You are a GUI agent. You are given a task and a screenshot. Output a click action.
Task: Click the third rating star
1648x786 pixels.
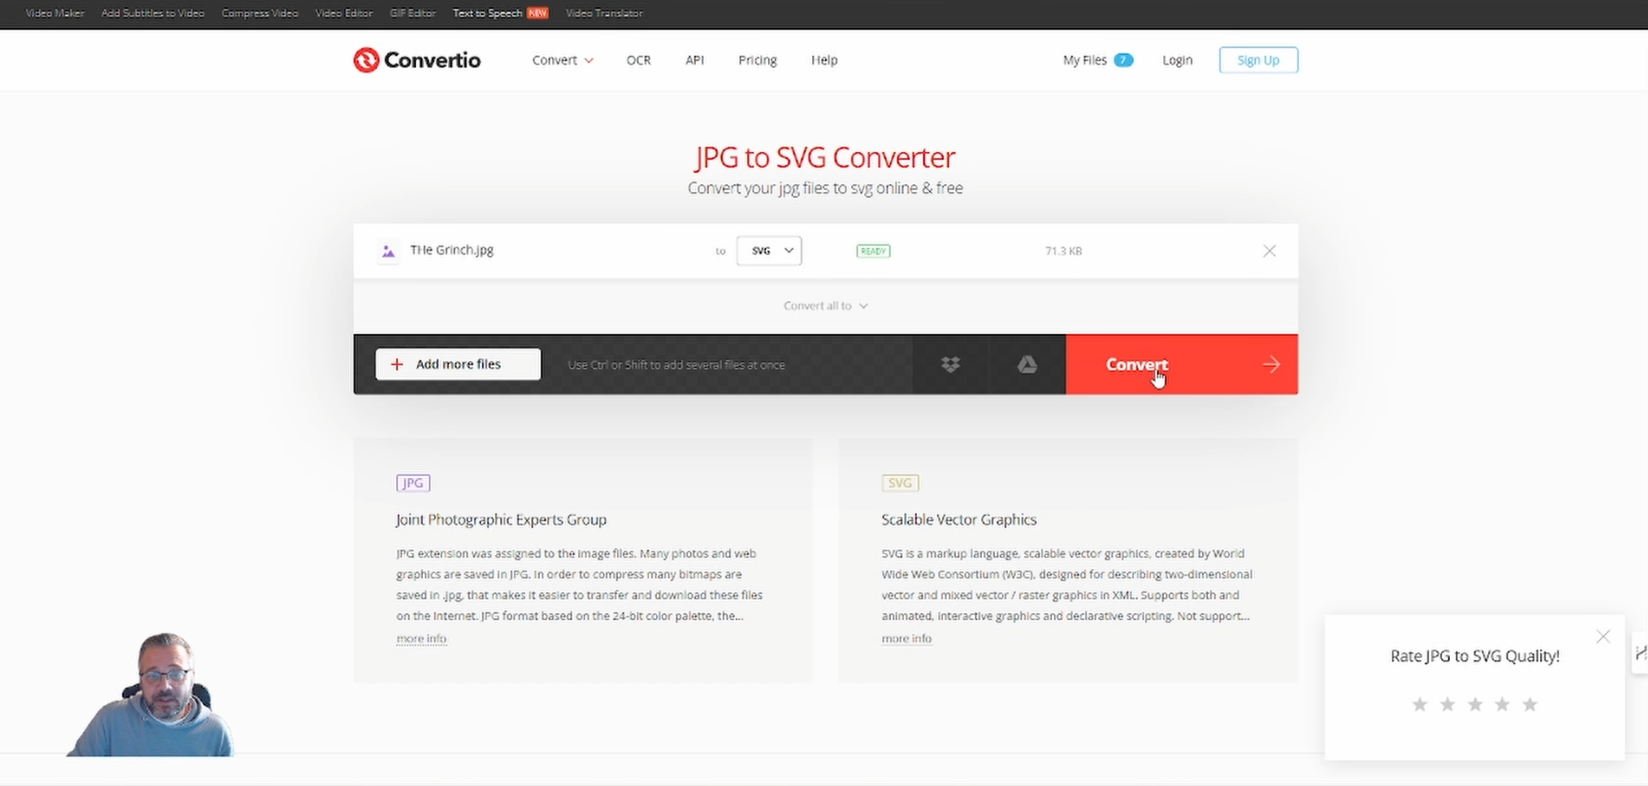[1474, 705]
